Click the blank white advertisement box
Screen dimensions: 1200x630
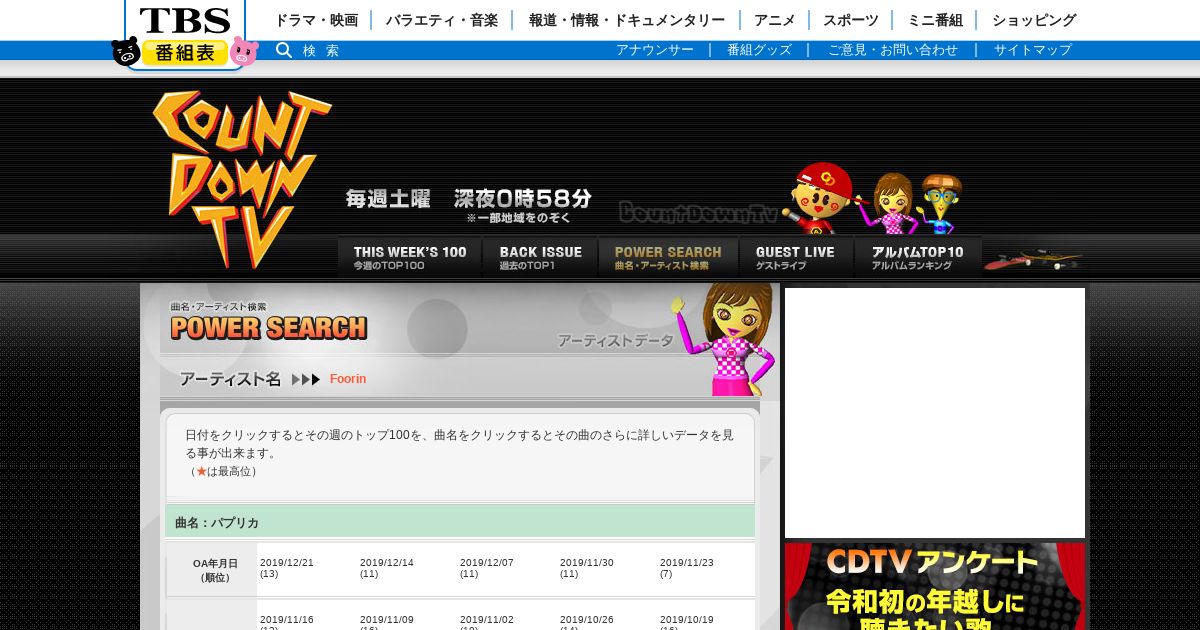(935, 413)
